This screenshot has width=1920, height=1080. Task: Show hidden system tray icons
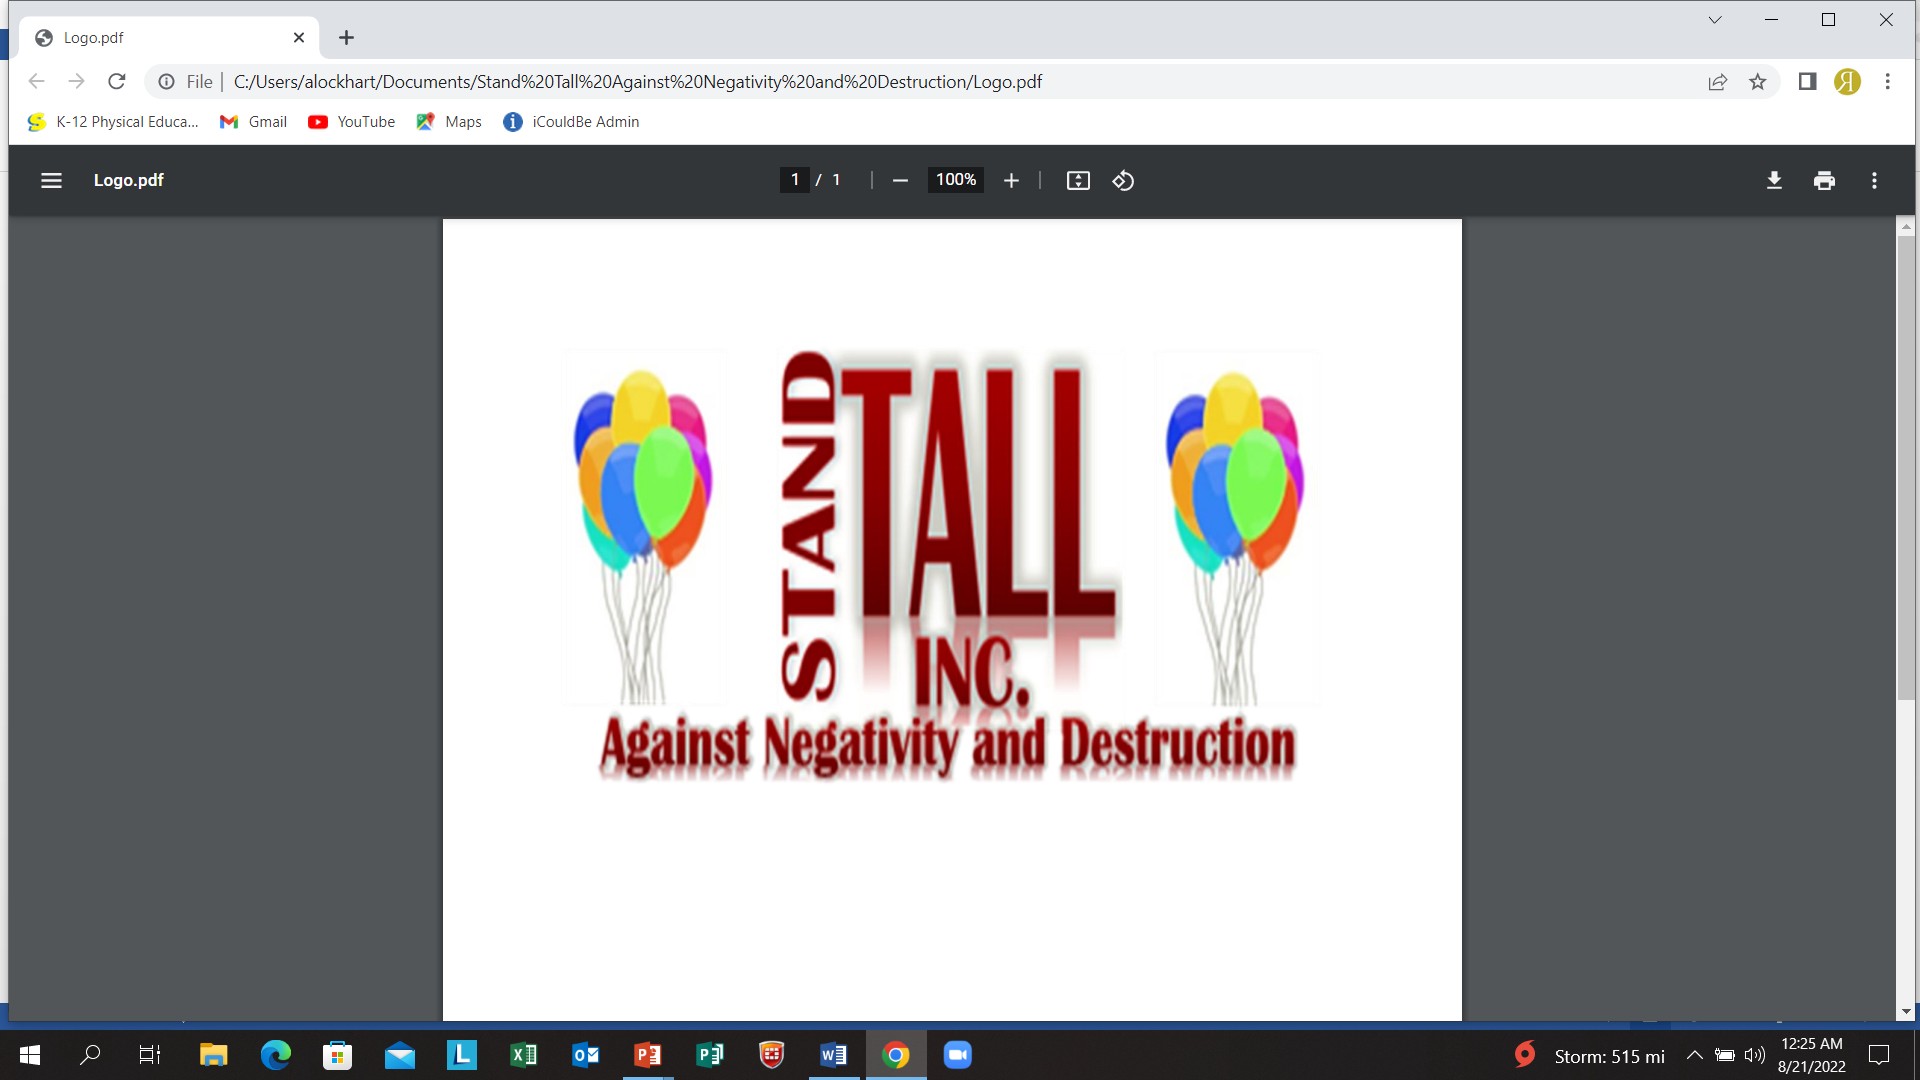tap(1694, 1055)
